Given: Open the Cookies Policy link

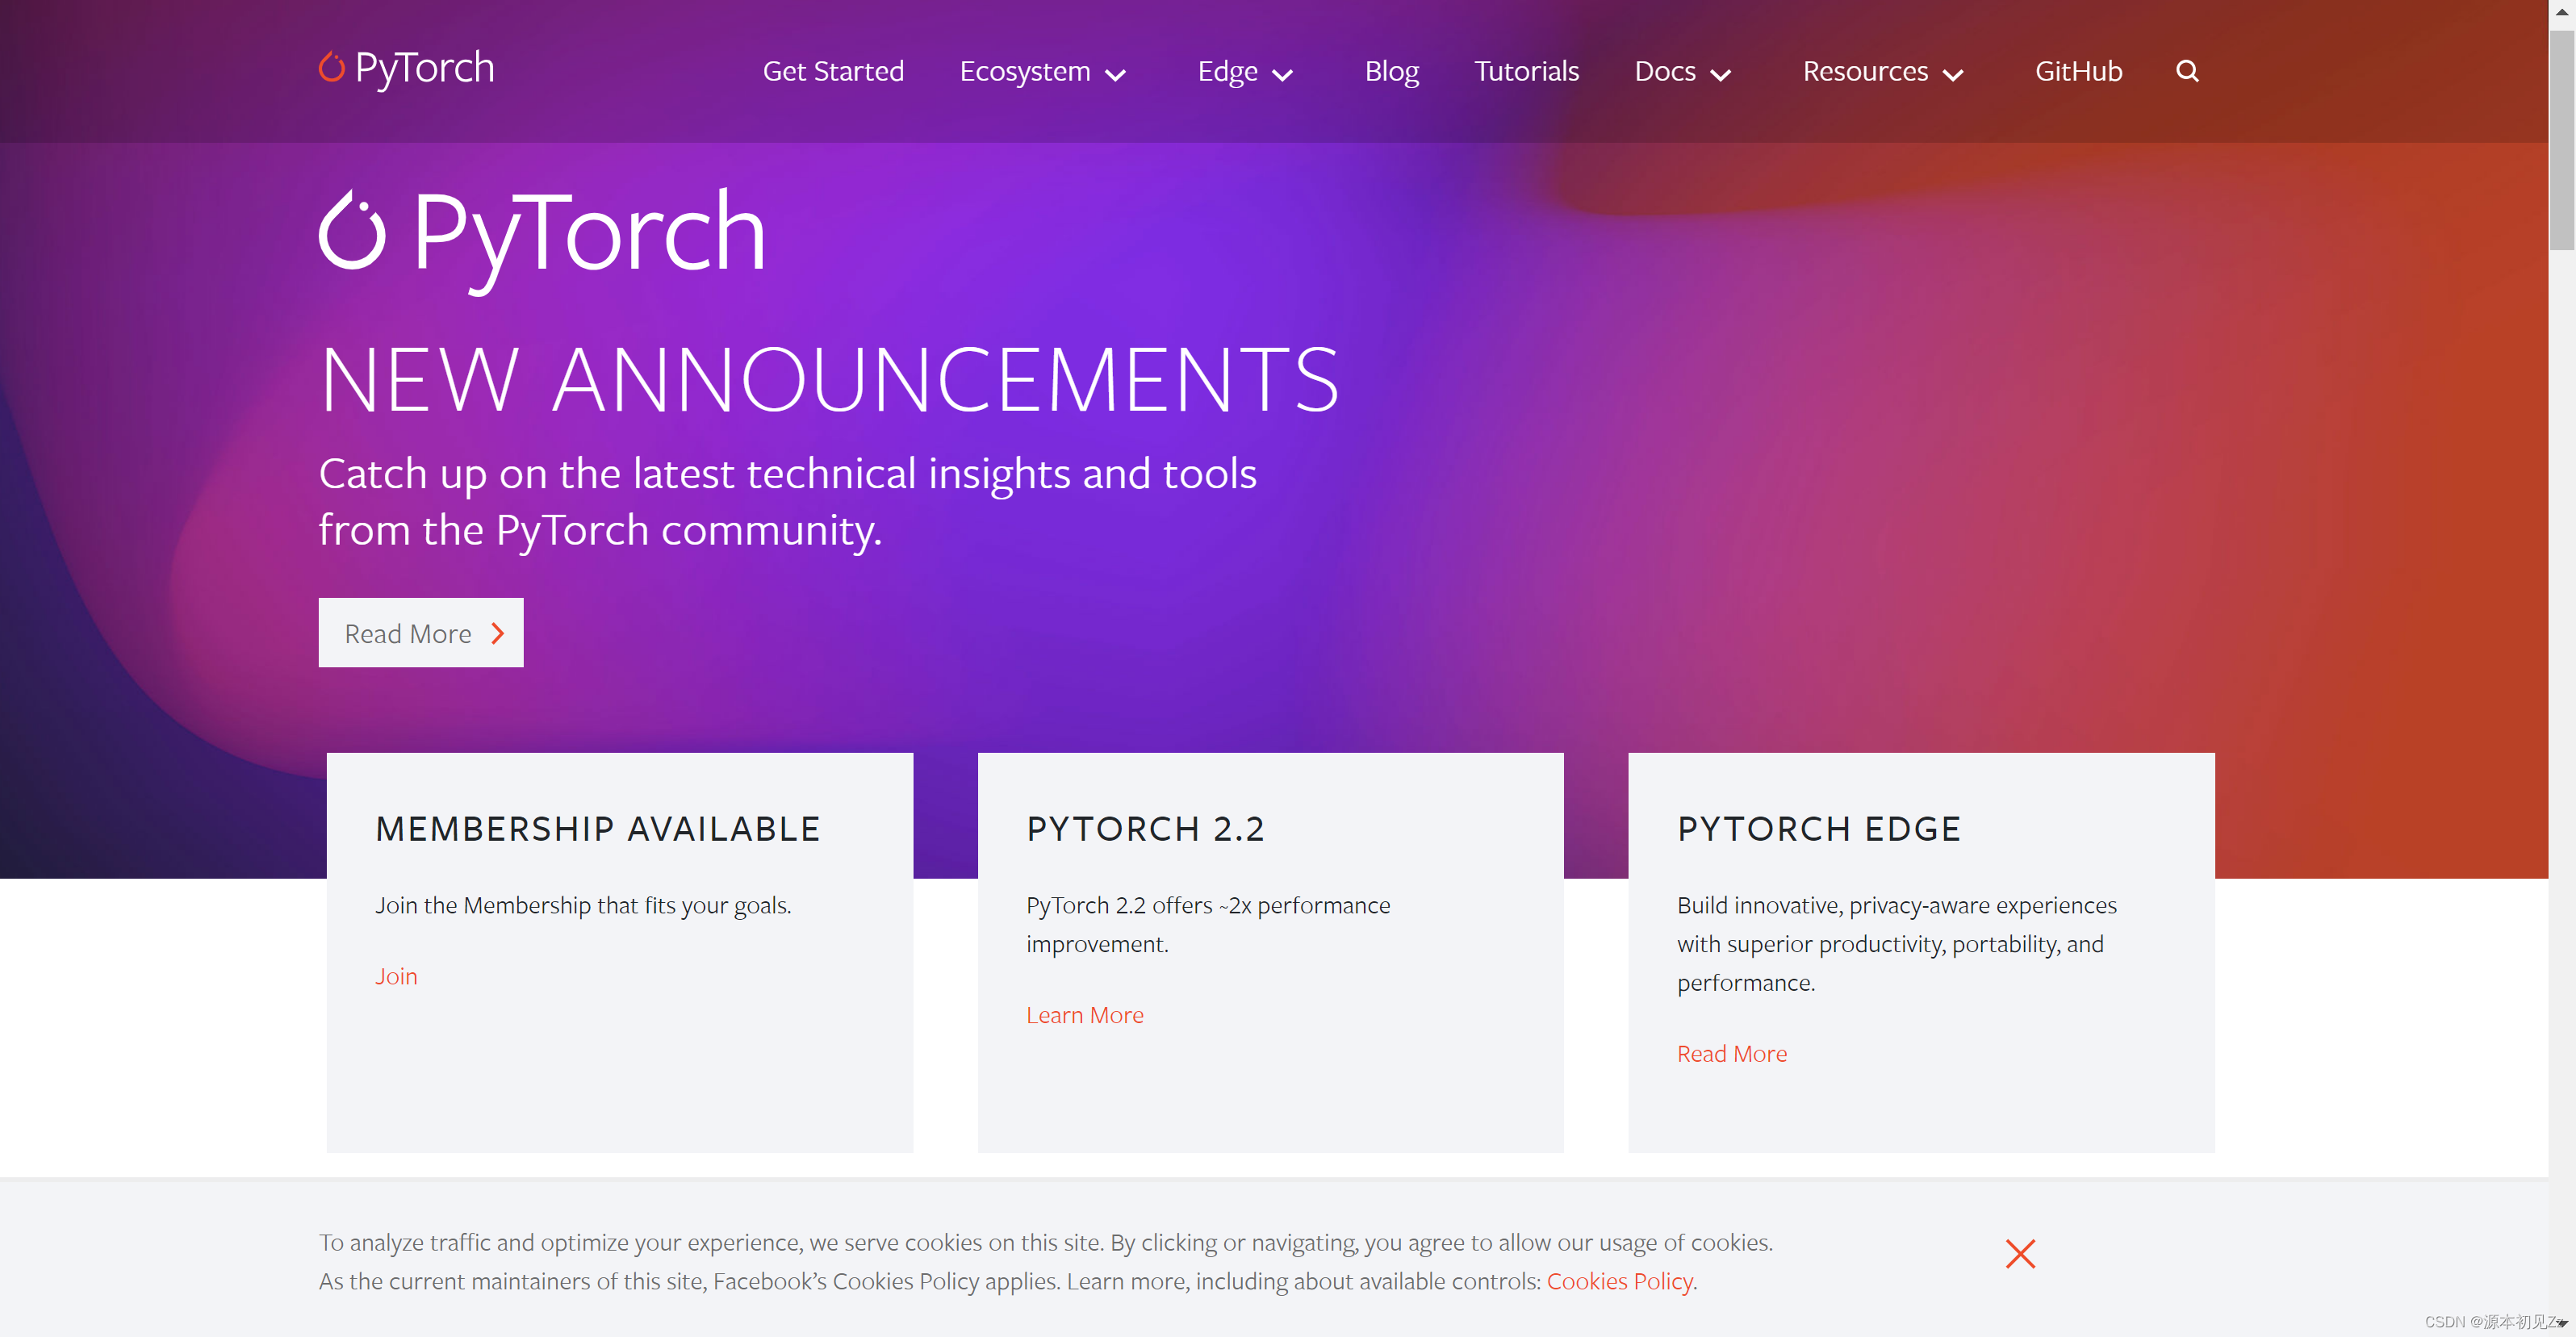Looking at the screenshot, I should tap(1618, 1281).
